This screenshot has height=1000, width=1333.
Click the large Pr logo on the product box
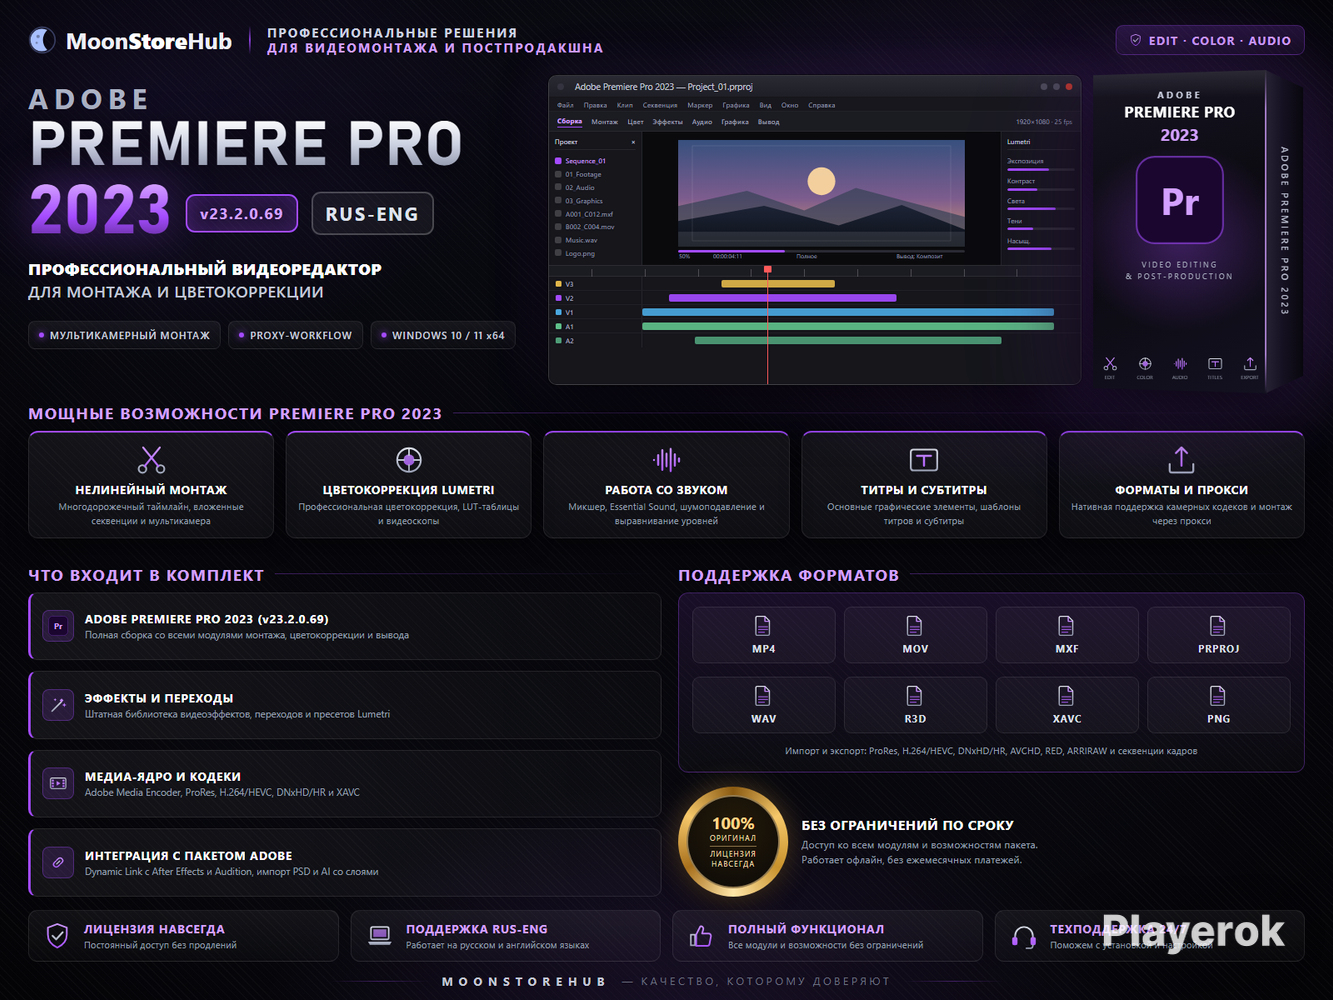pyautogui.click(x=1180, y=201)
